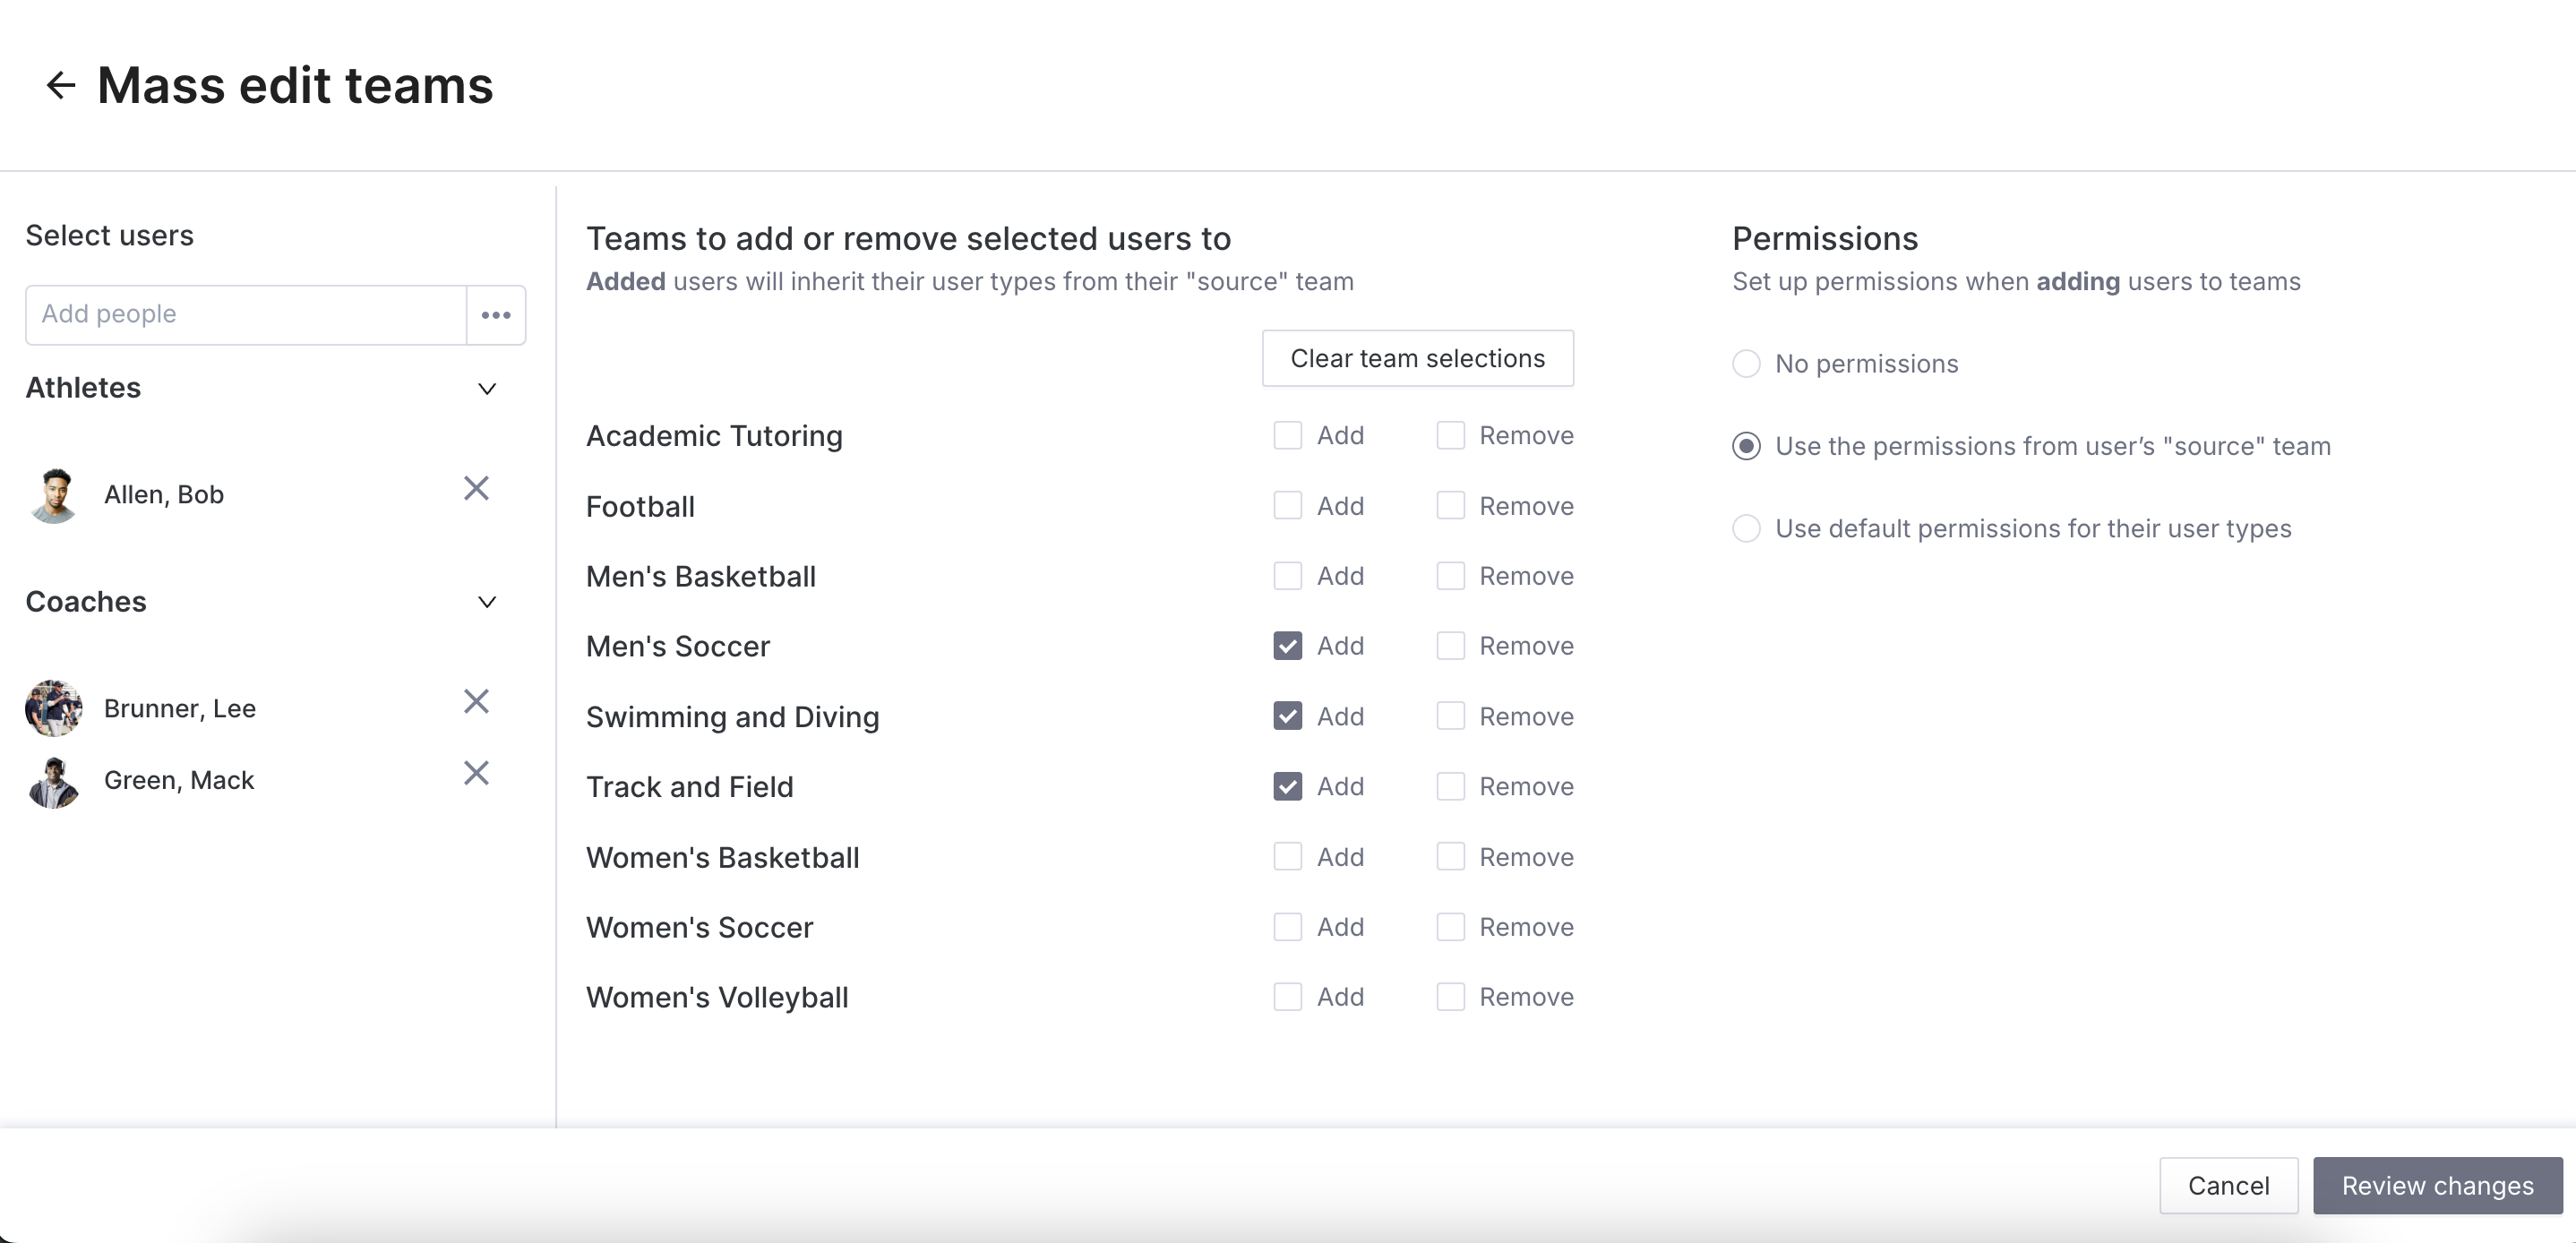Check Remove for Men's Basketball
Image resolution: width=2576 pixels, height=1243 pixels.
[1451, 576]
